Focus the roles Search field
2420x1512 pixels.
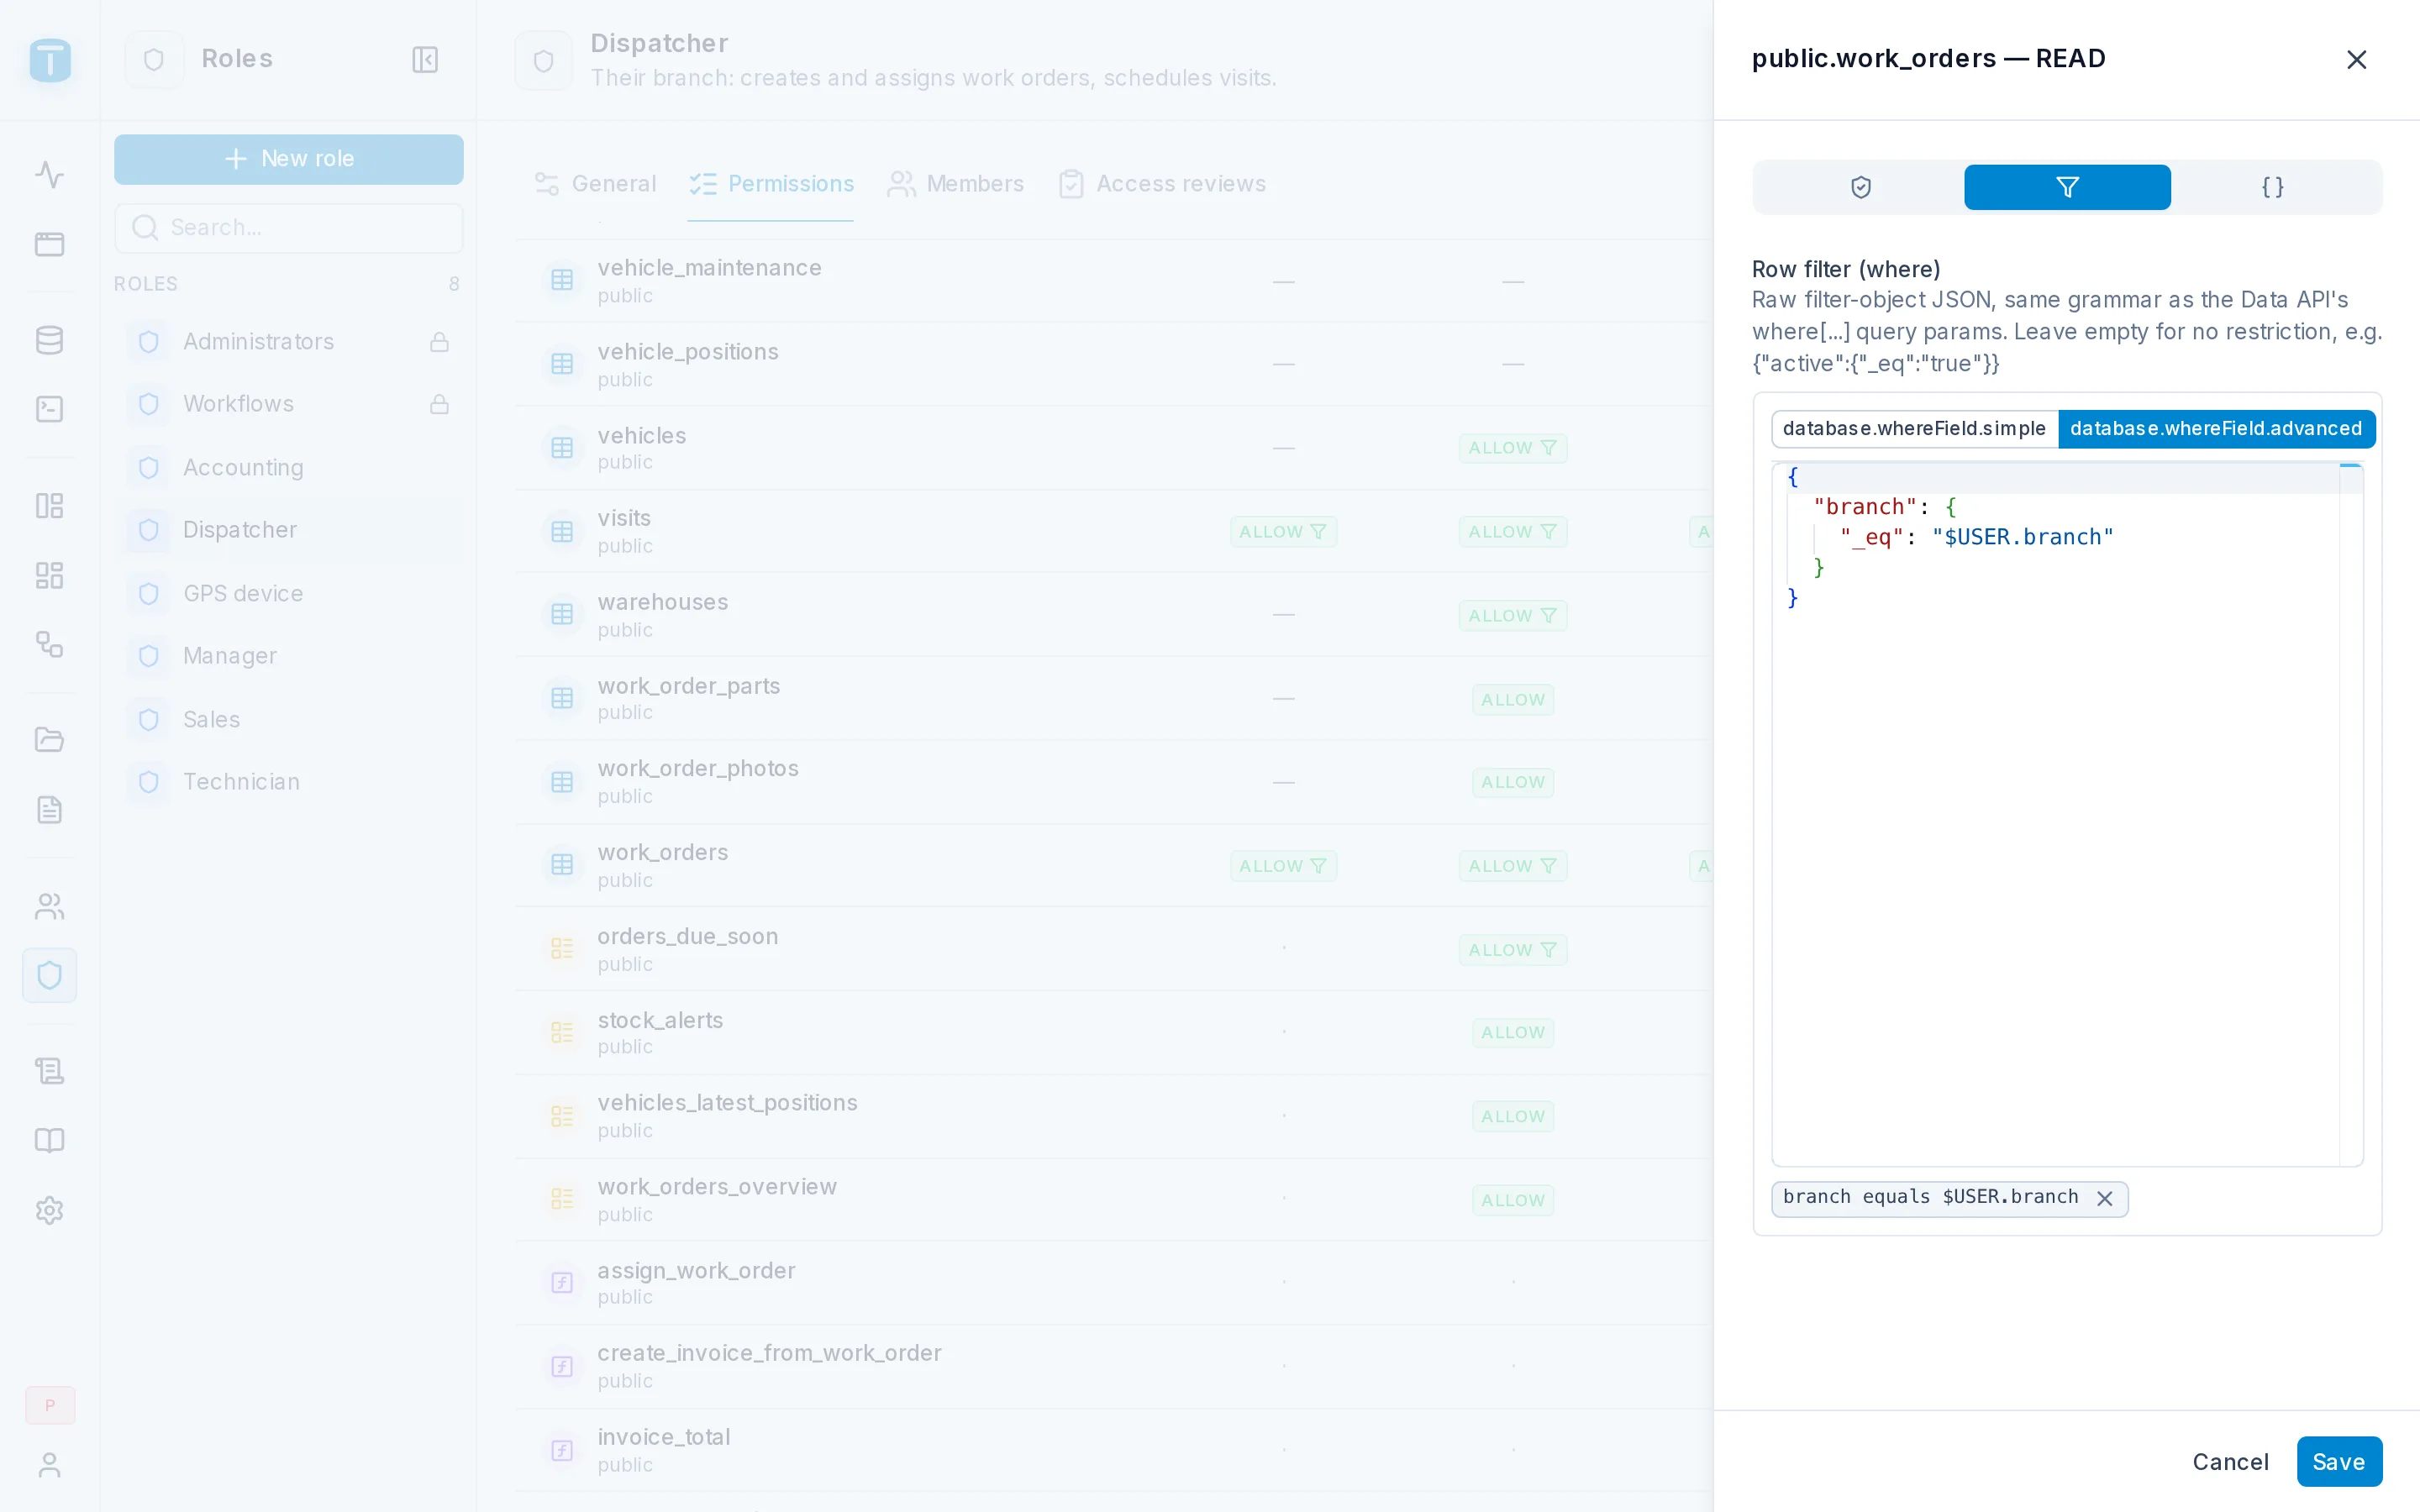click(288, 228)
